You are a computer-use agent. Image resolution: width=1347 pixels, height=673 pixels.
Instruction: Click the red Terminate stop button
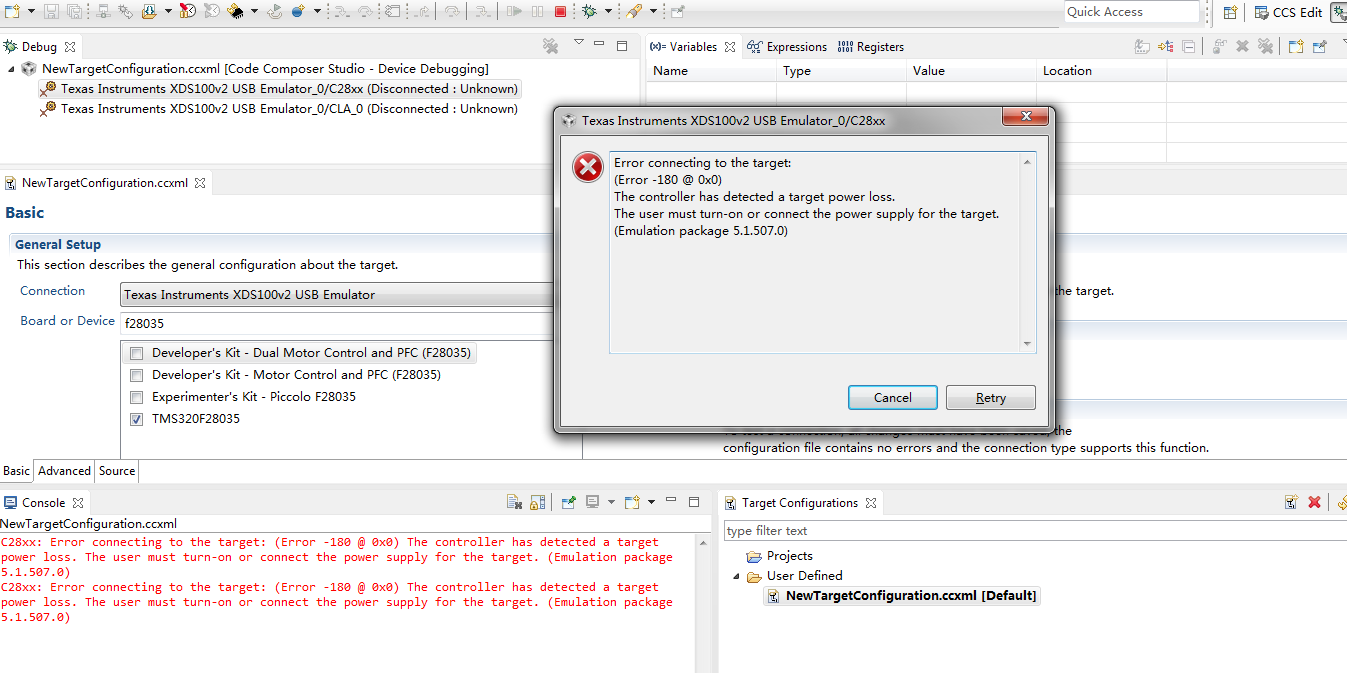click(560, 11)
